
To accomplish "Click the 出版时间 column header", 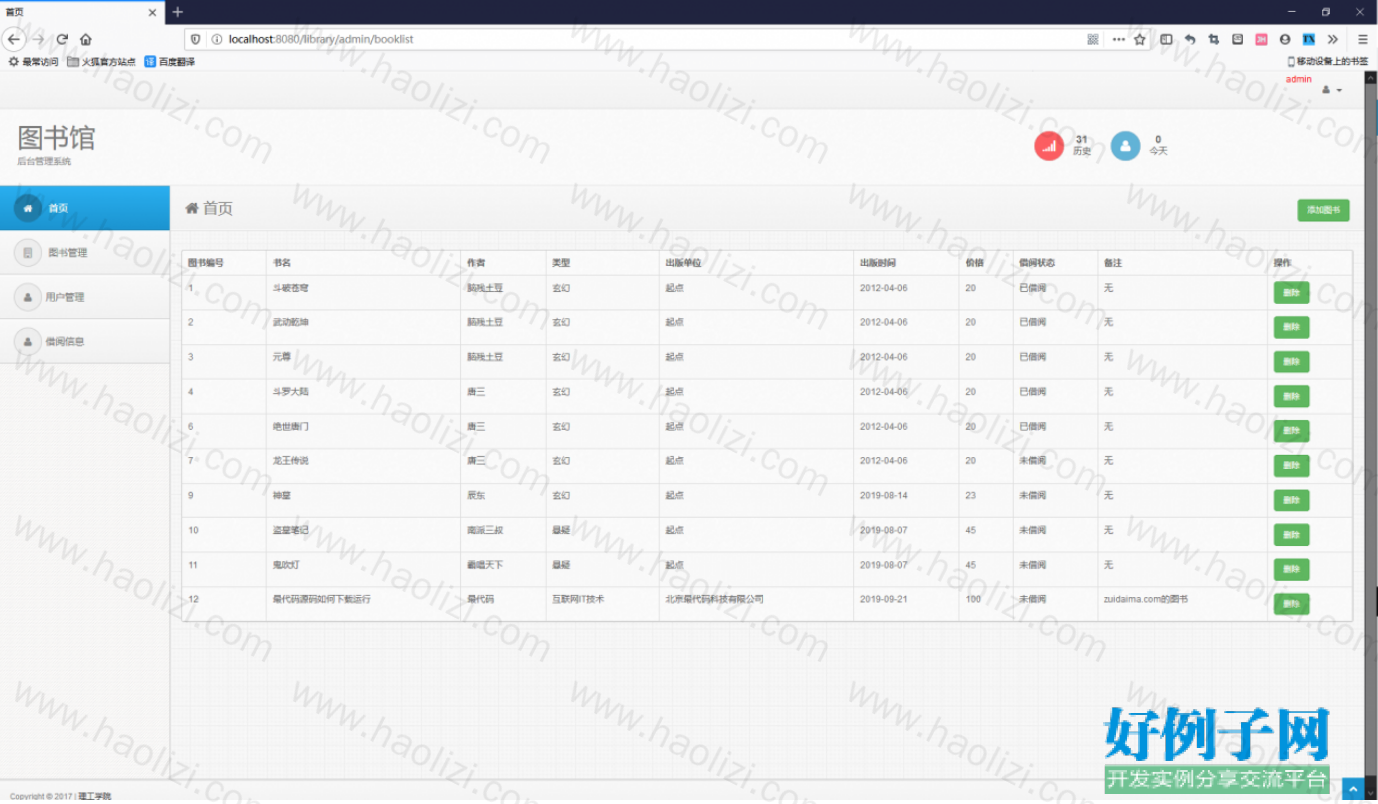I will click(x=878, y=263).
